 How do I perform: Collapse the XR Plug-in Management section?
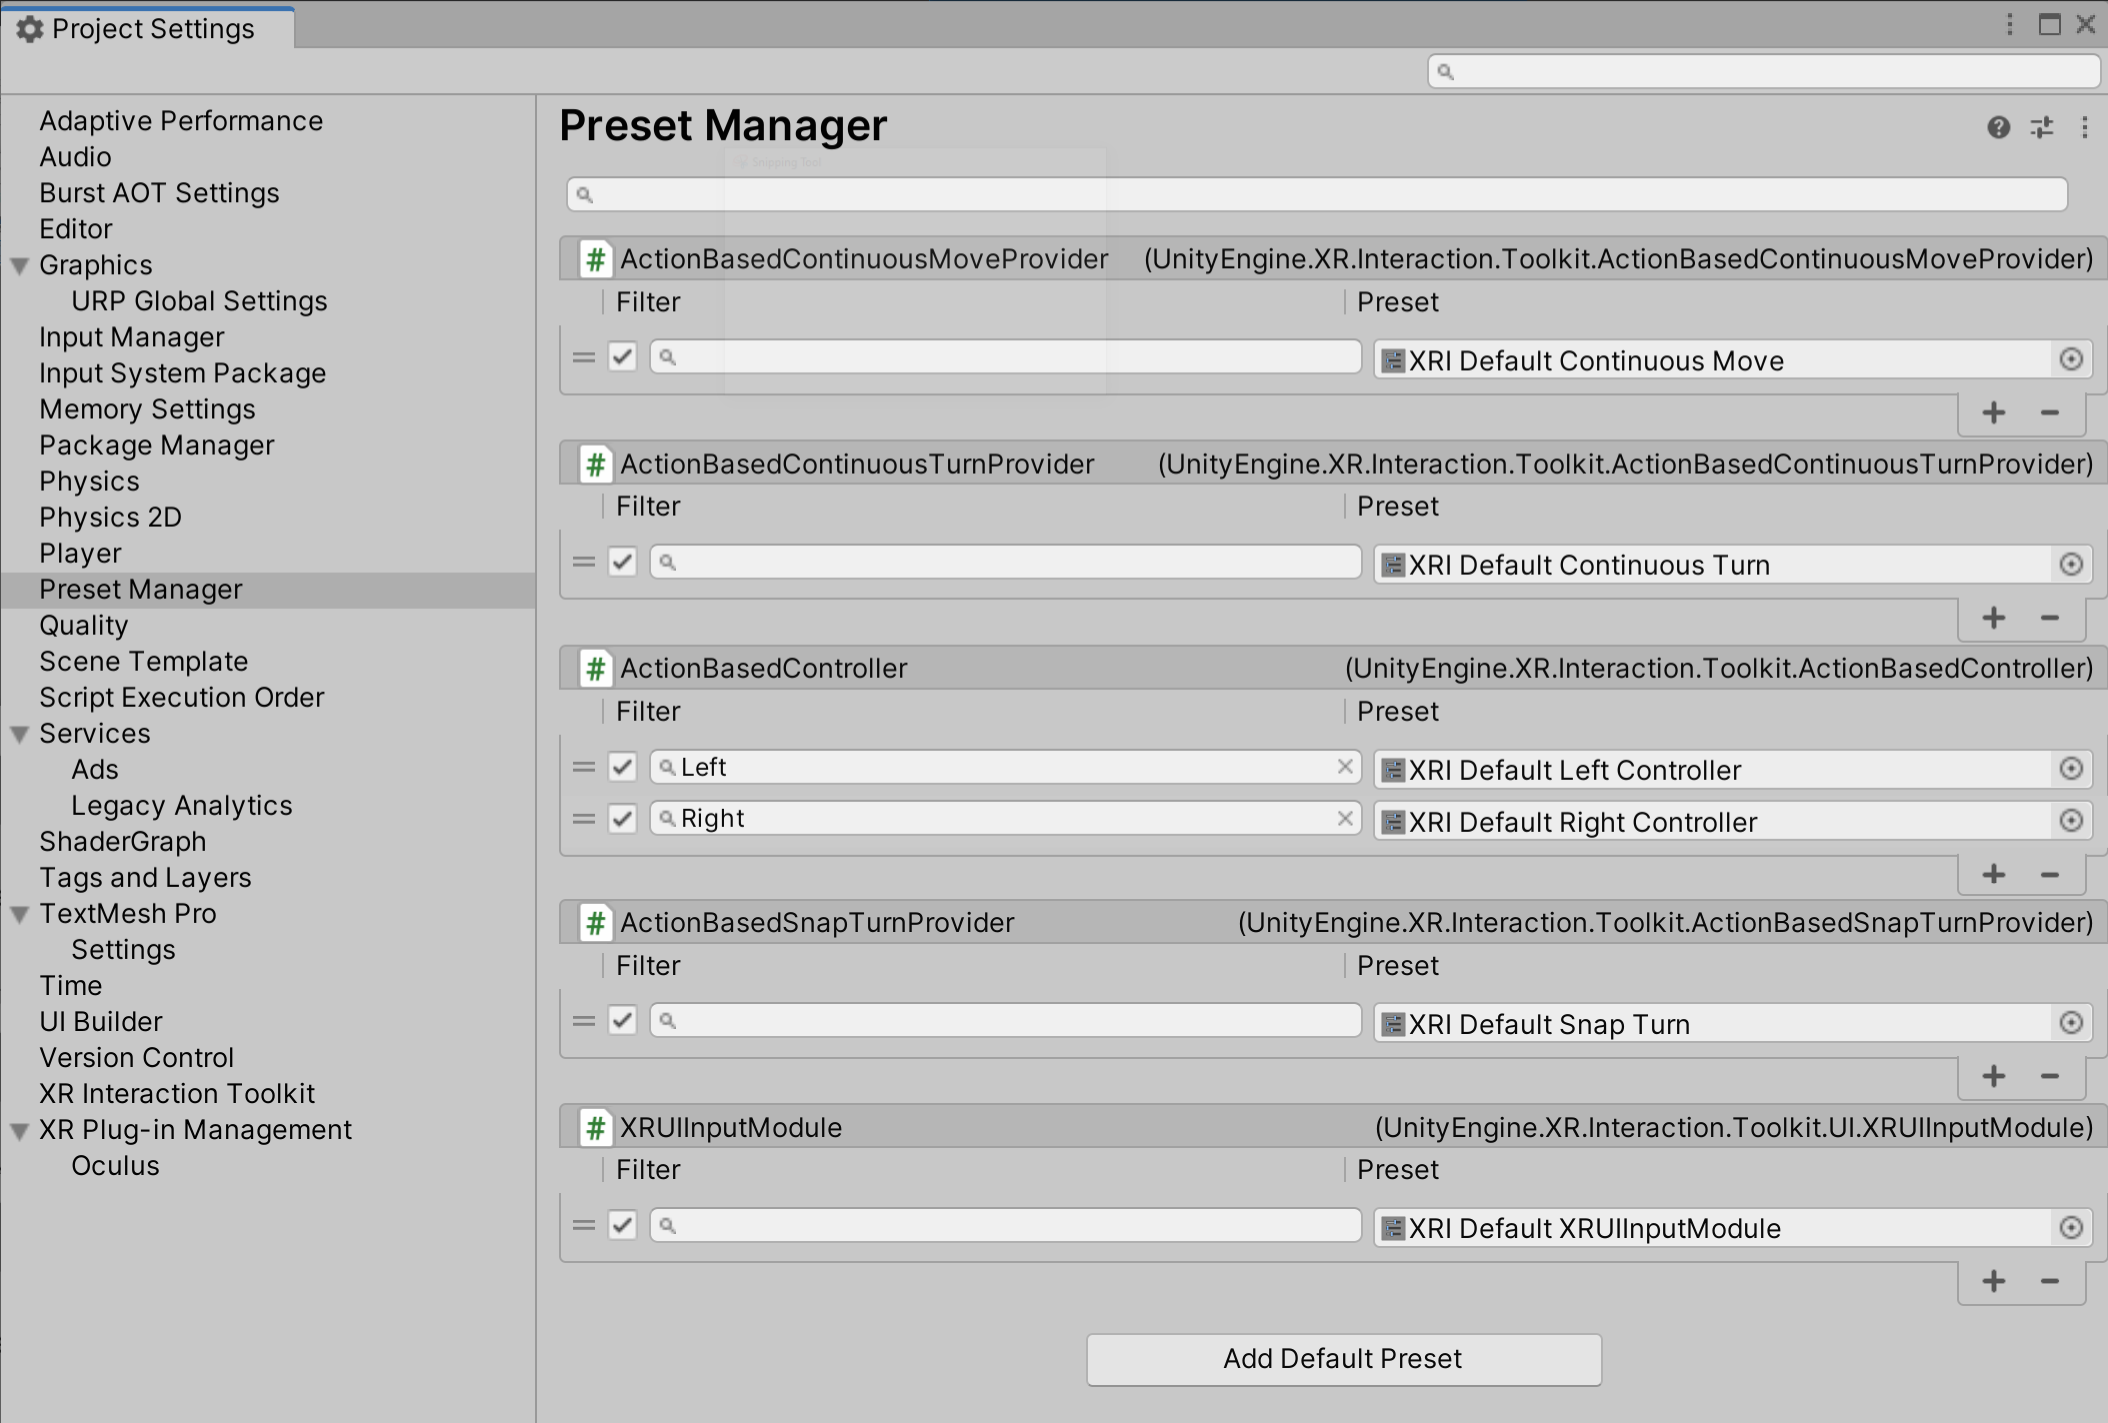tap(18, 1129)
